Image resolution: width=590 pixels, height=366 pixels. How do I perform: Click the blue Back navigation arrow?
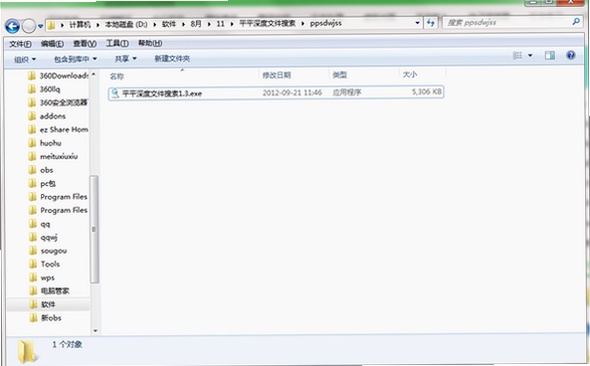[x=12, y=26]
